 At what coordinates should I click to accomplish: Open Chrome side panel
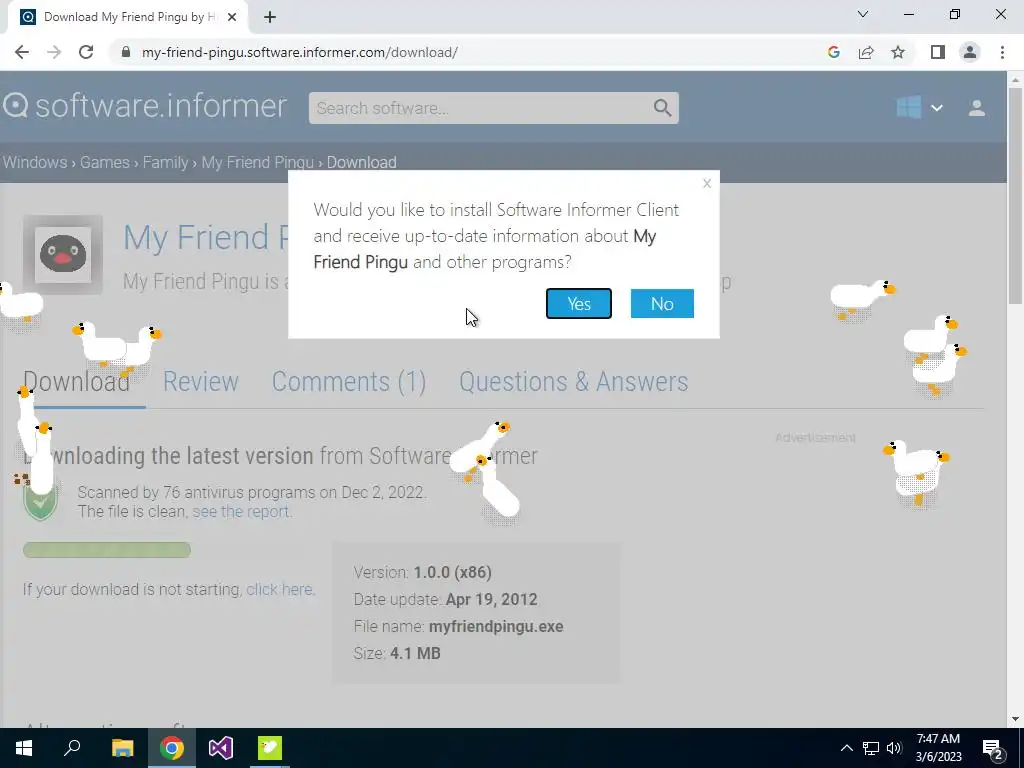(938, 52)
